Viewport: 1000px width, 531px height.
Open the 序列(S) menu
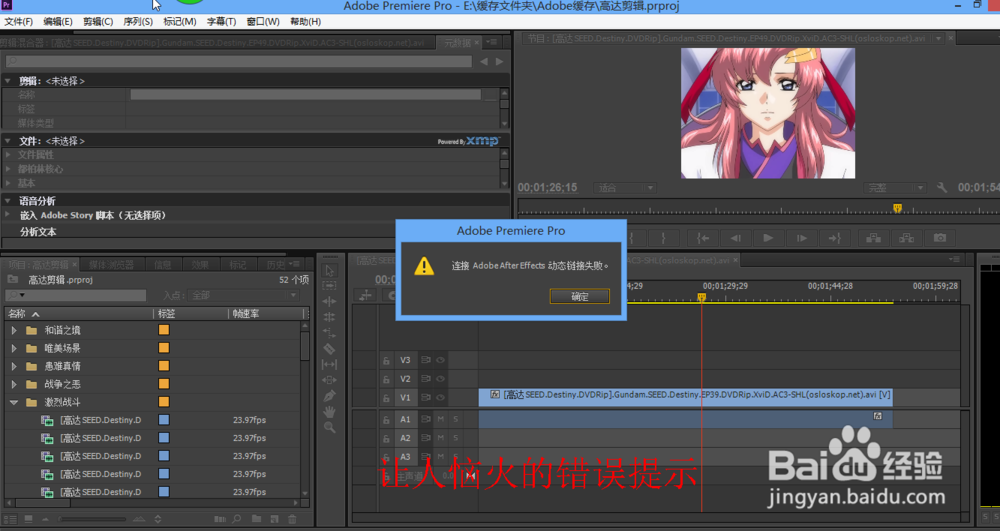click(x=138, y=22)
